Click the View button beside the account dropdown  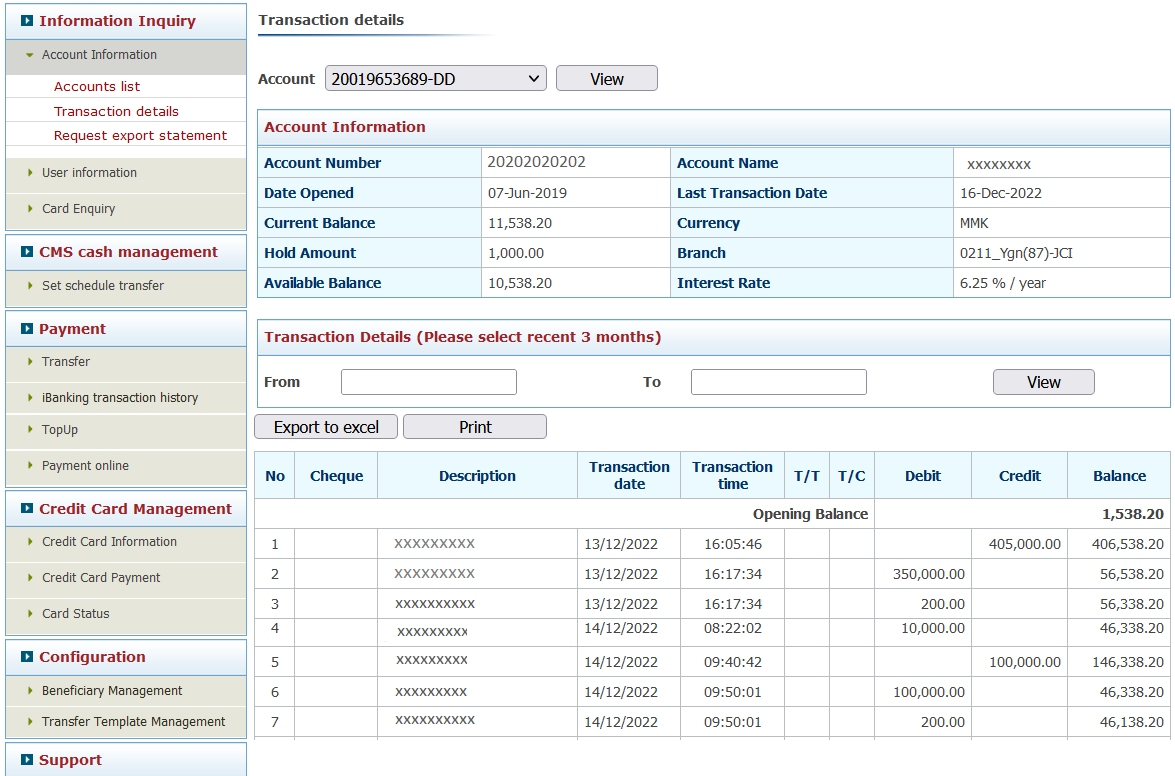pyautogui.click(x=606, y=77)
